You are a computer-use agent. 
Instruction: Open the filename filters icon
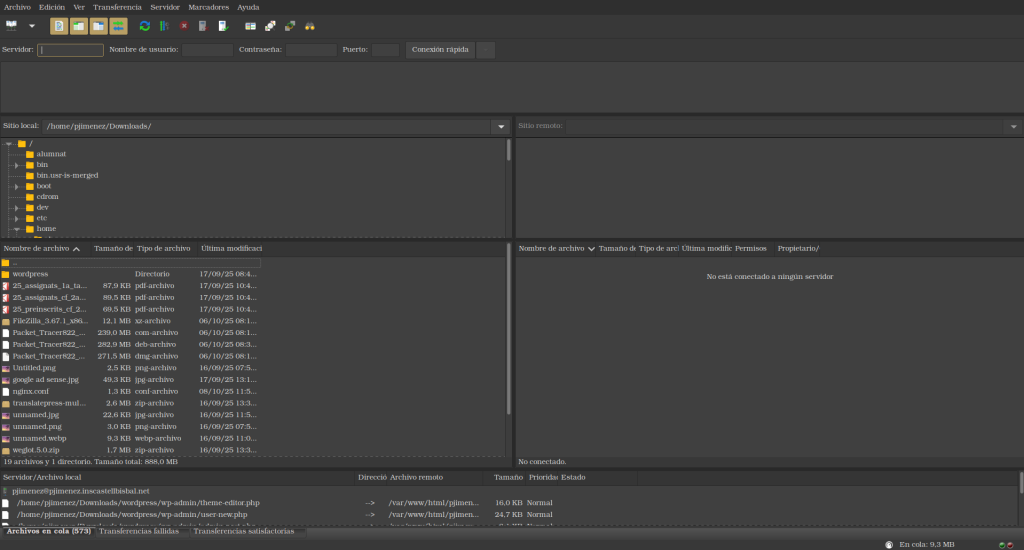(x=249, y=26)
